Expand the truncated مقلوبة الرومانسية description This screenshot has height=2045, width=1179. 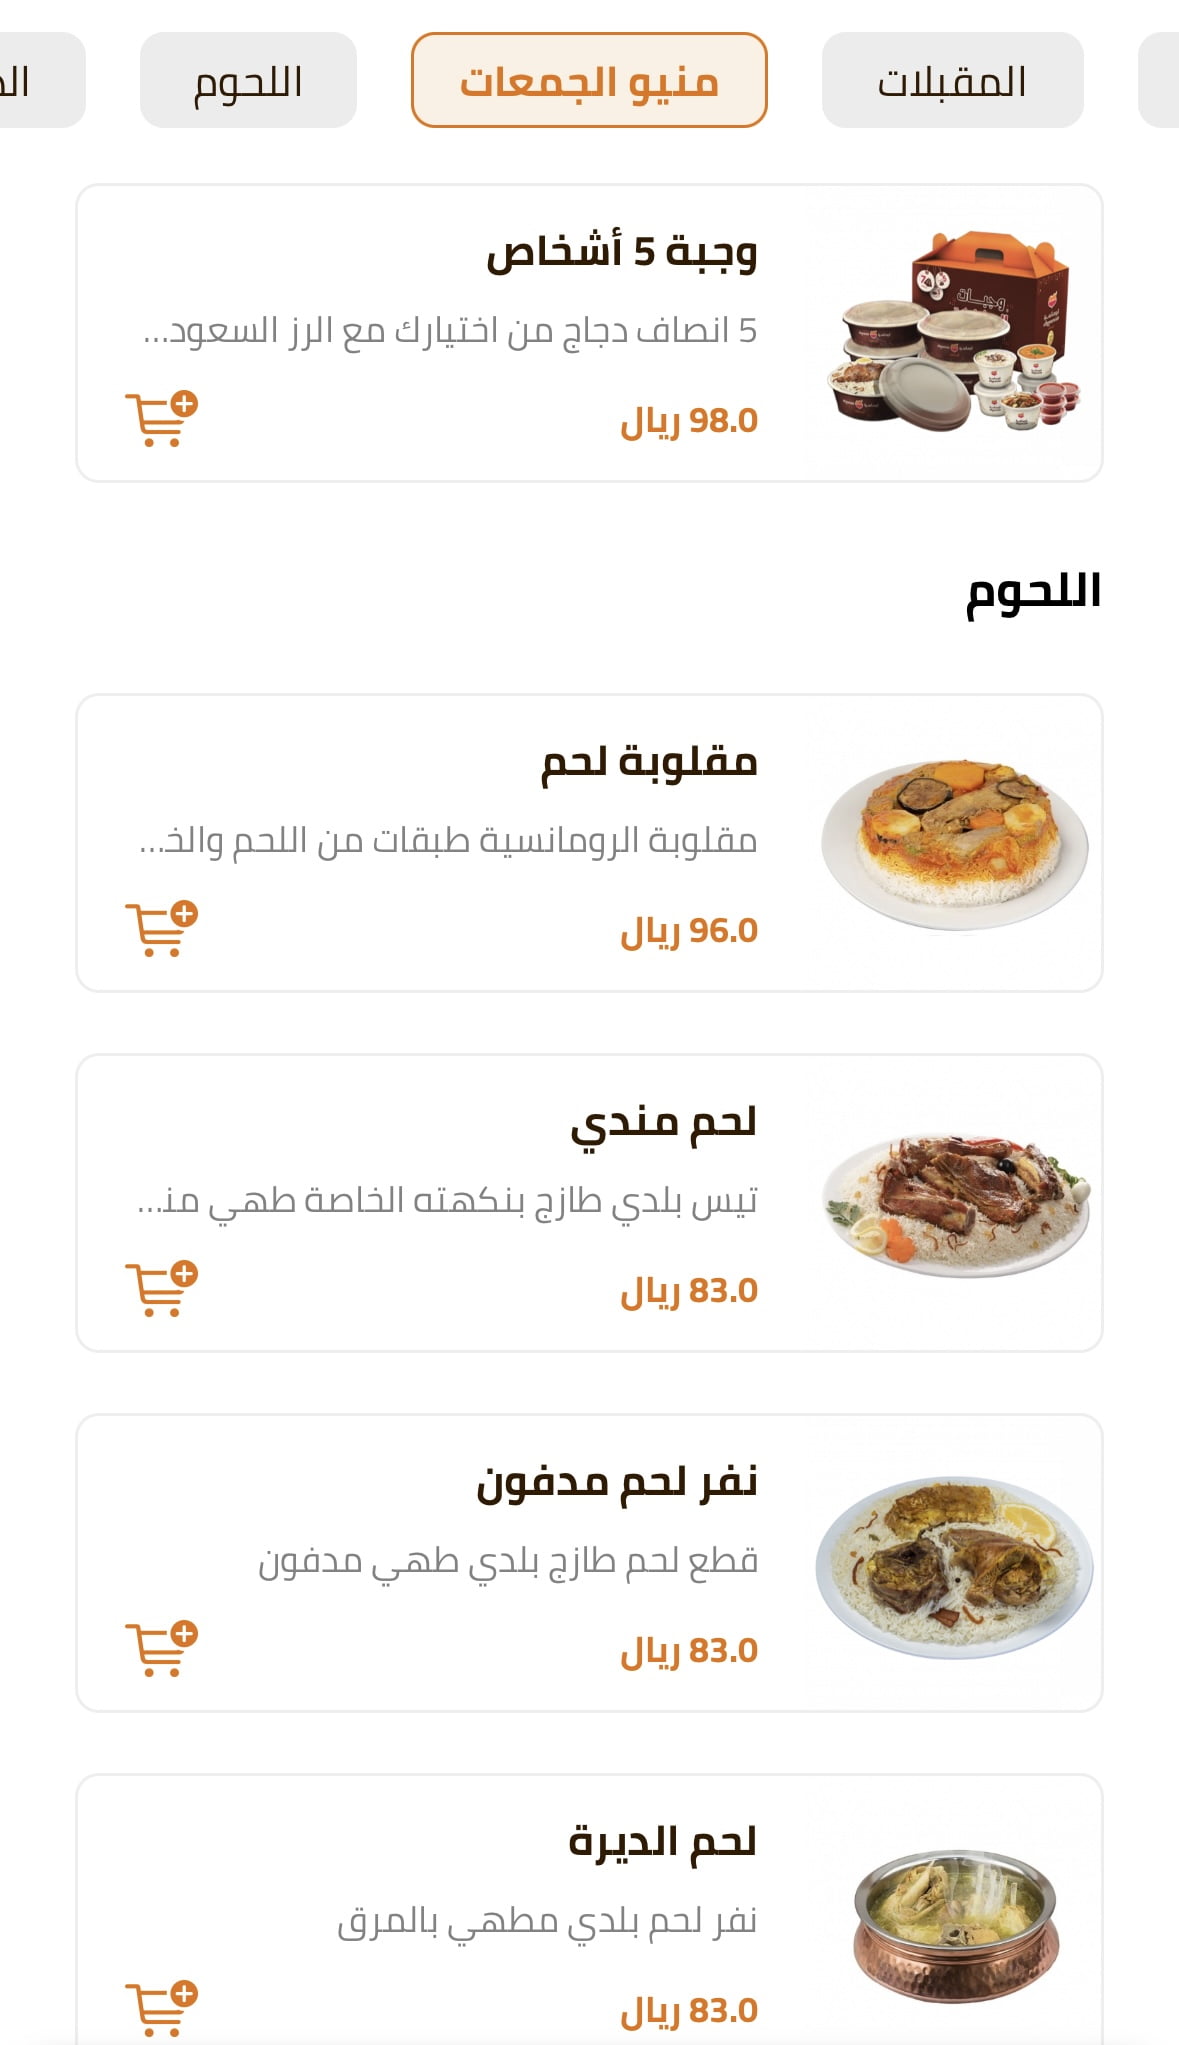coord(448,840)
